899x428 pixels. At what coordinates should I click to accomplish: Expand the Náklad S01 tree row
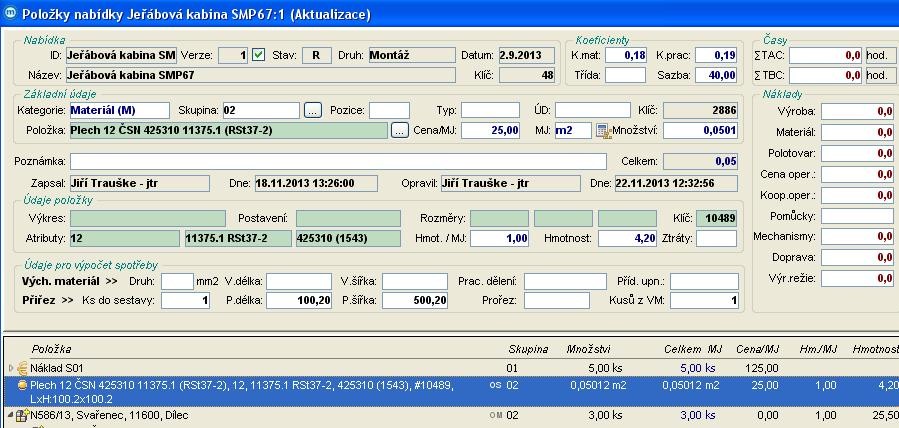pyautogui.click(x=10, y=368)
